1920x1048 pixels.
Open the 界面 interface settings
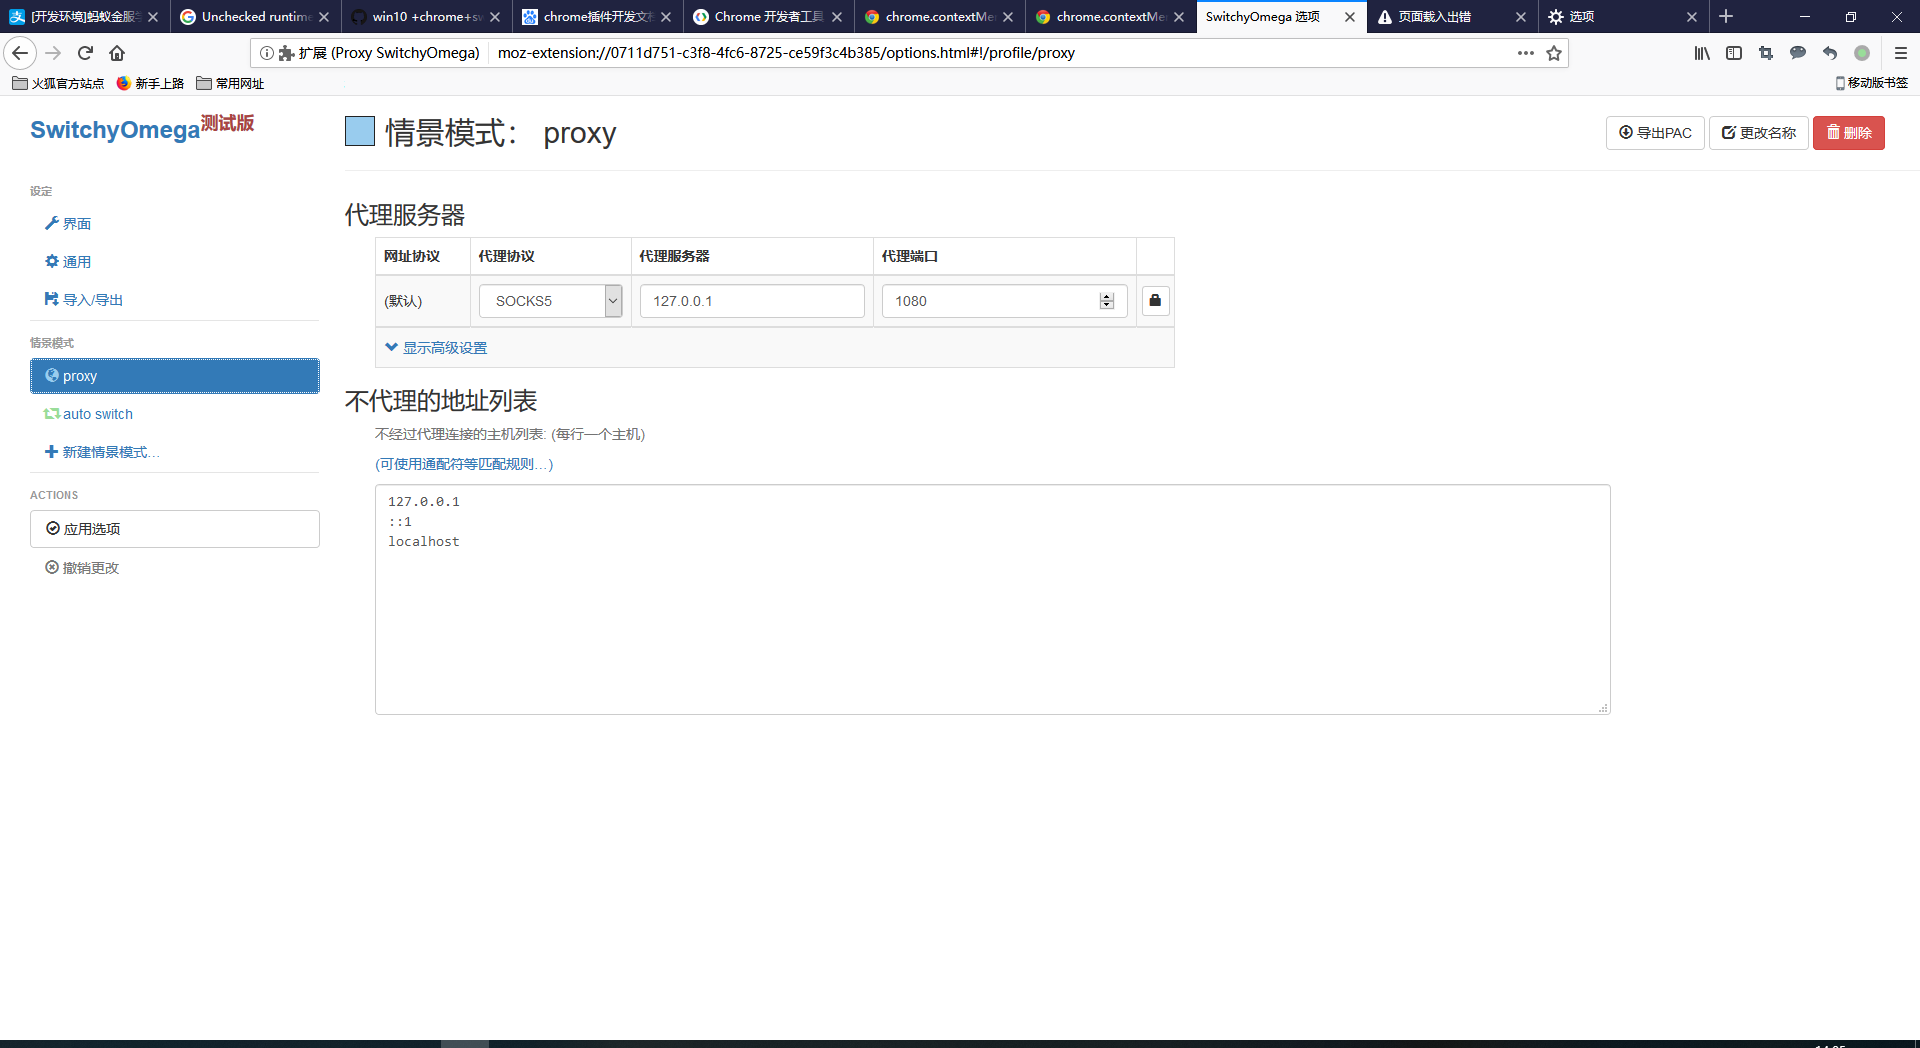(x=68, y=224)
